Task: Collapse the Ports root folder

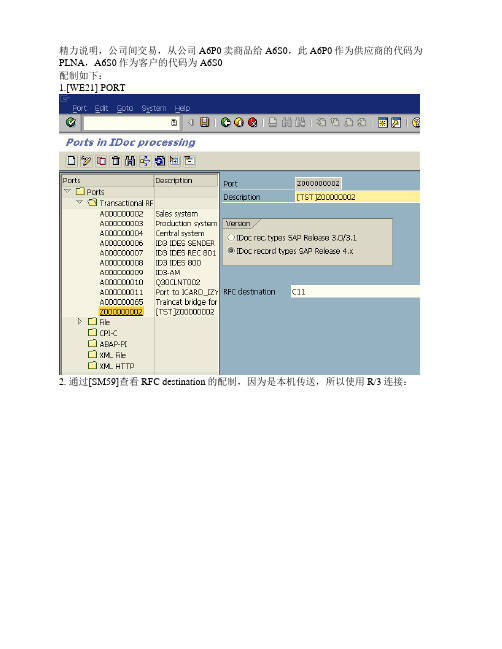Action: click(x=68, y=191)
